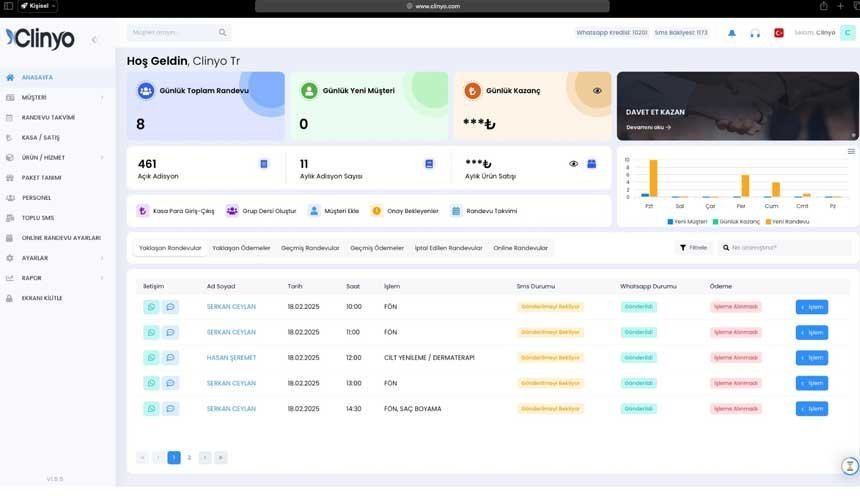Open Hasan Şeremet customer link
This screenshot has width=860, height=504.
point(231,358)
